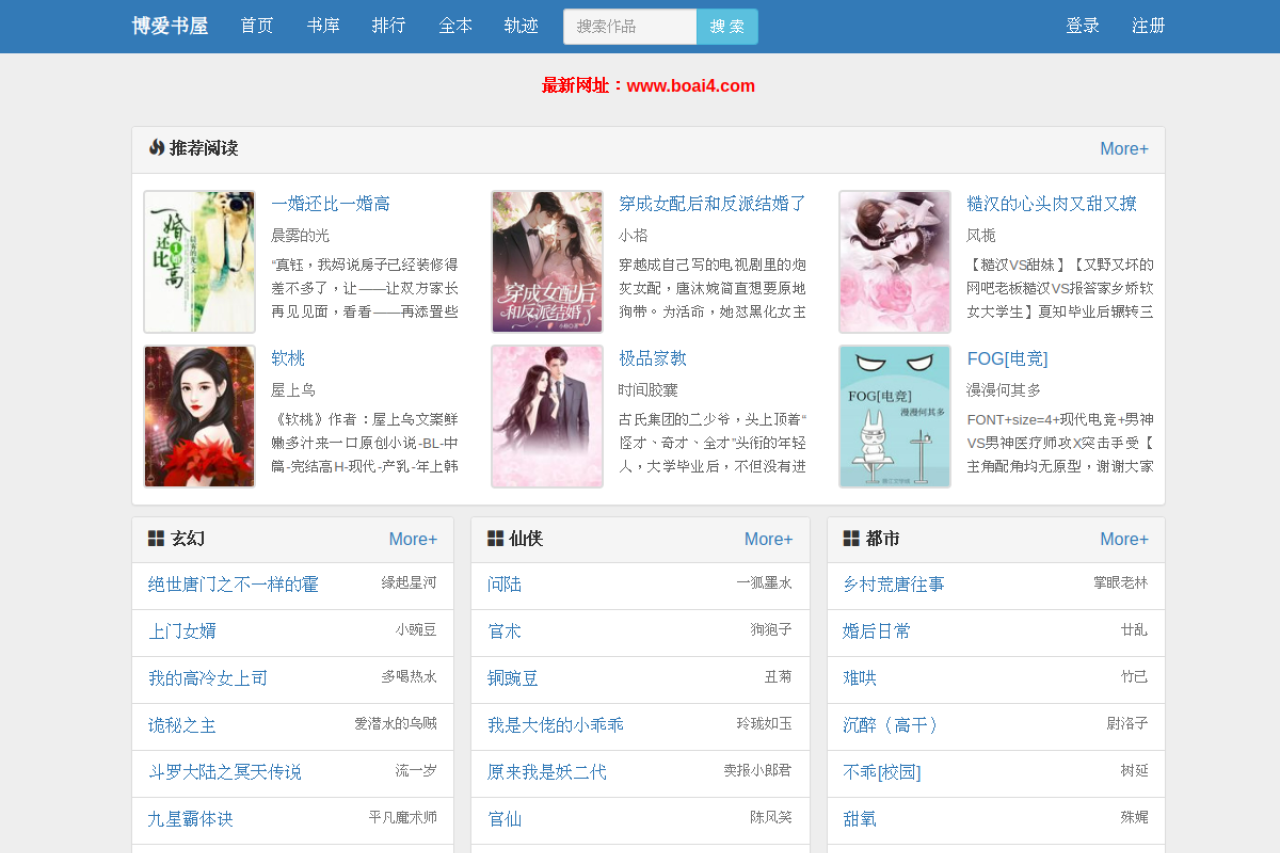Show More+ in the 推荐阅读 section

(1124, 149)
